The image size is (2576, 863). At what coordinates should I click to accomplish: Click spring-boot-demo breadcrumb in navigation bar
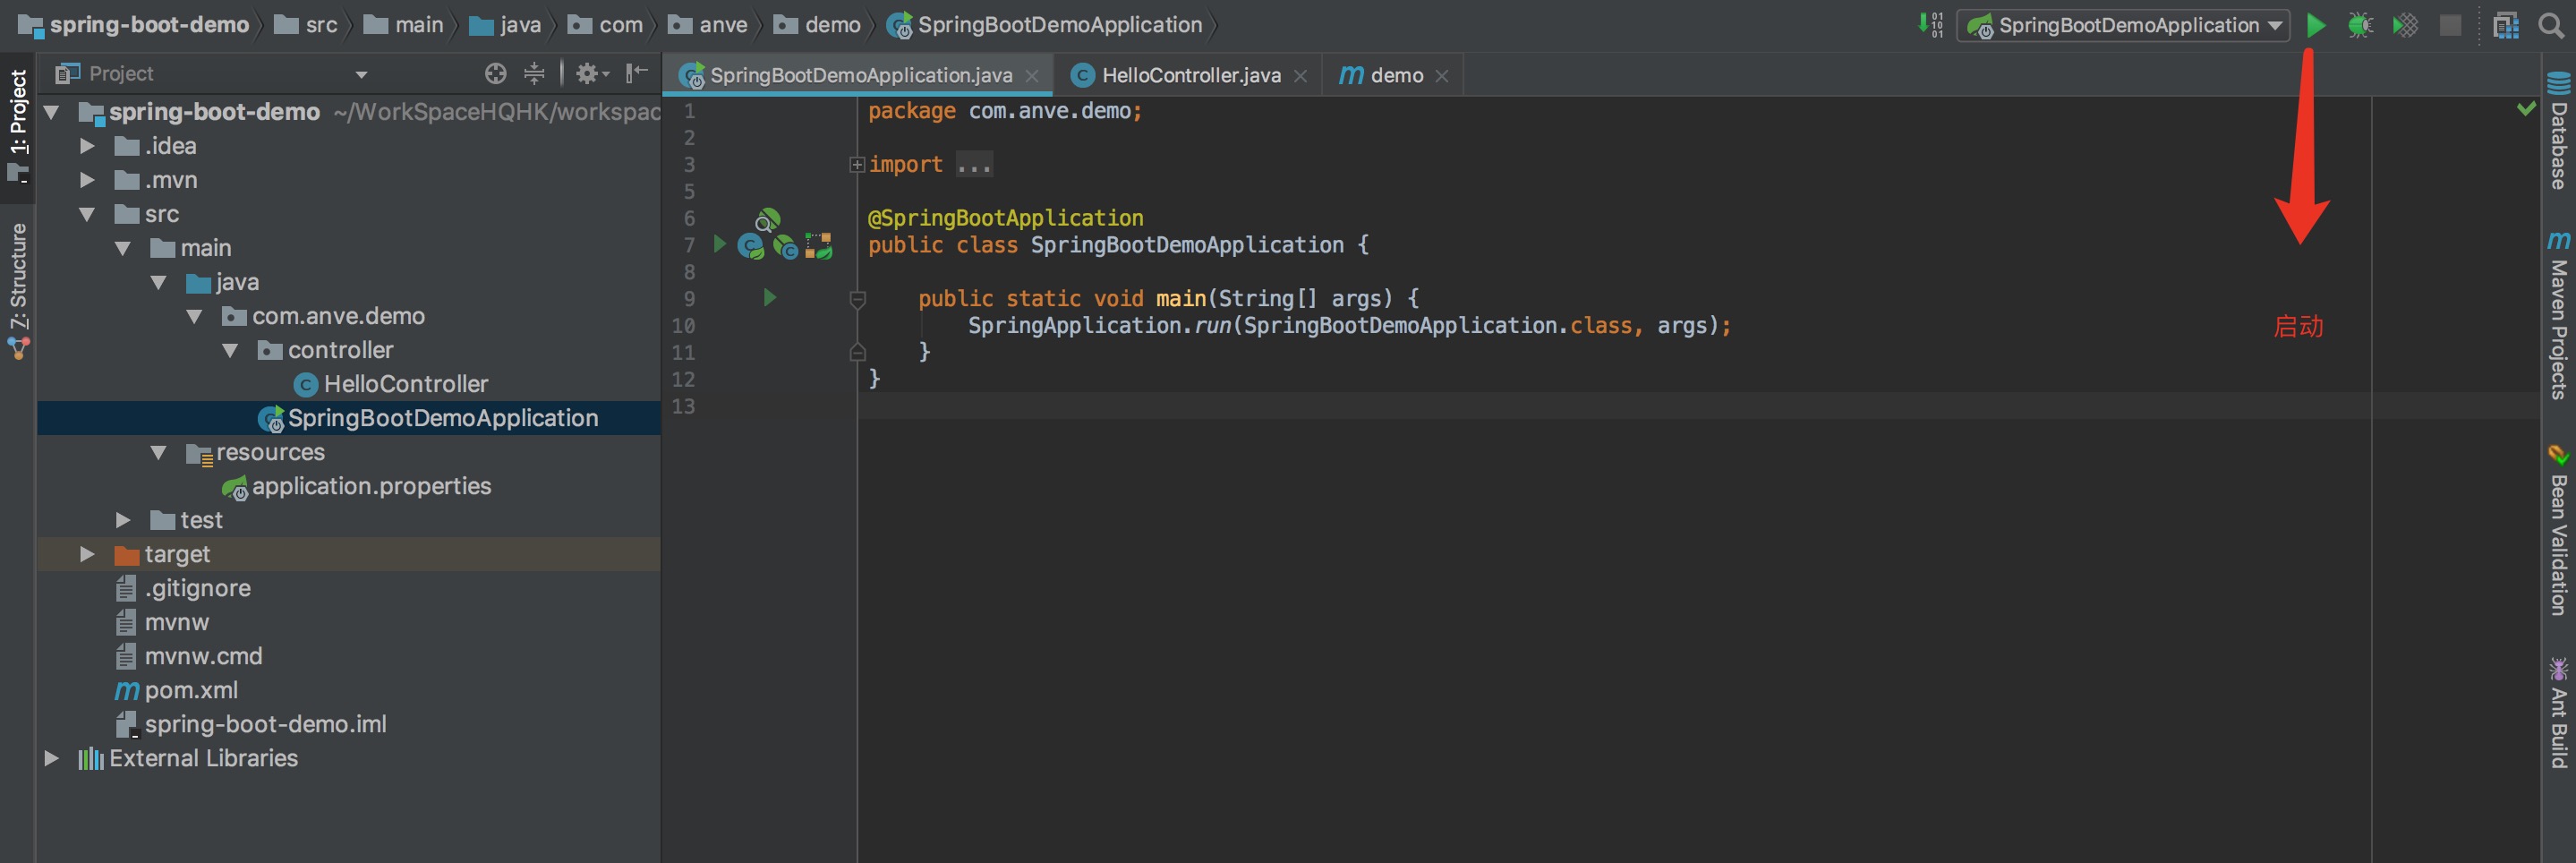135,25
